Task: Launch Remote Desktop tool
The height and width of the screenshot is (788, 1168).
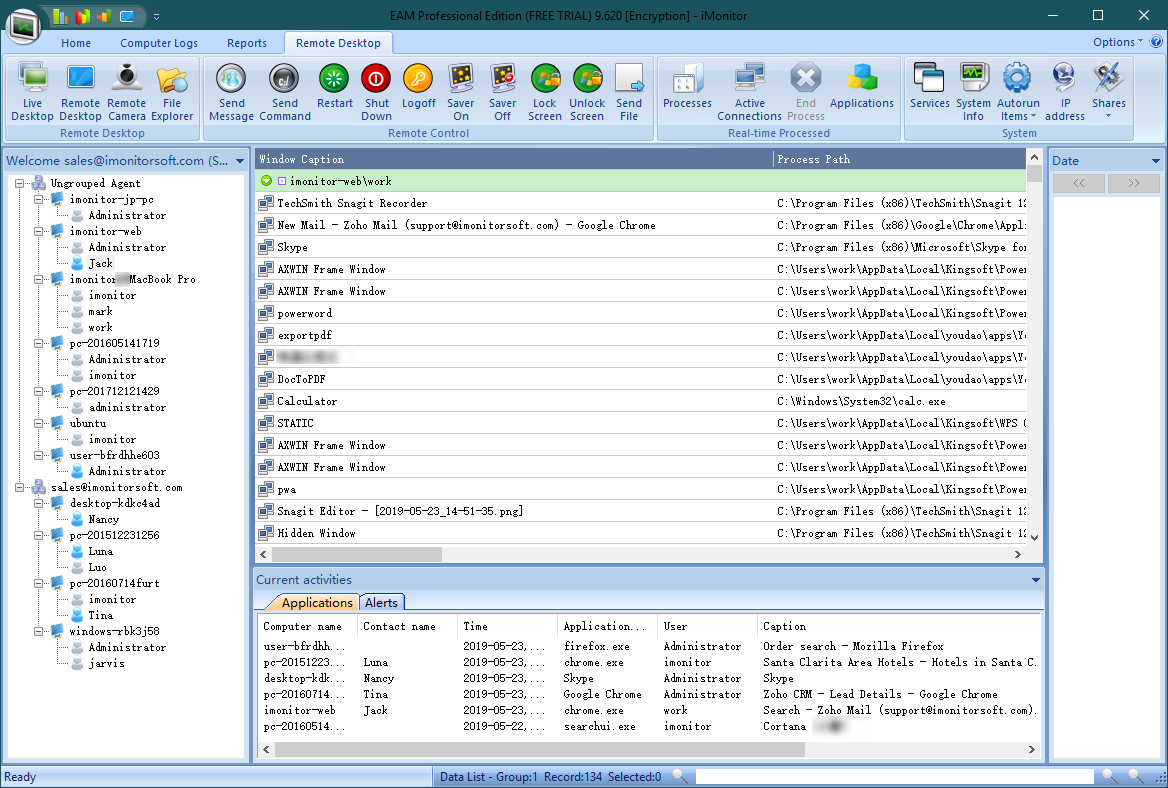Action: (80, 92)
